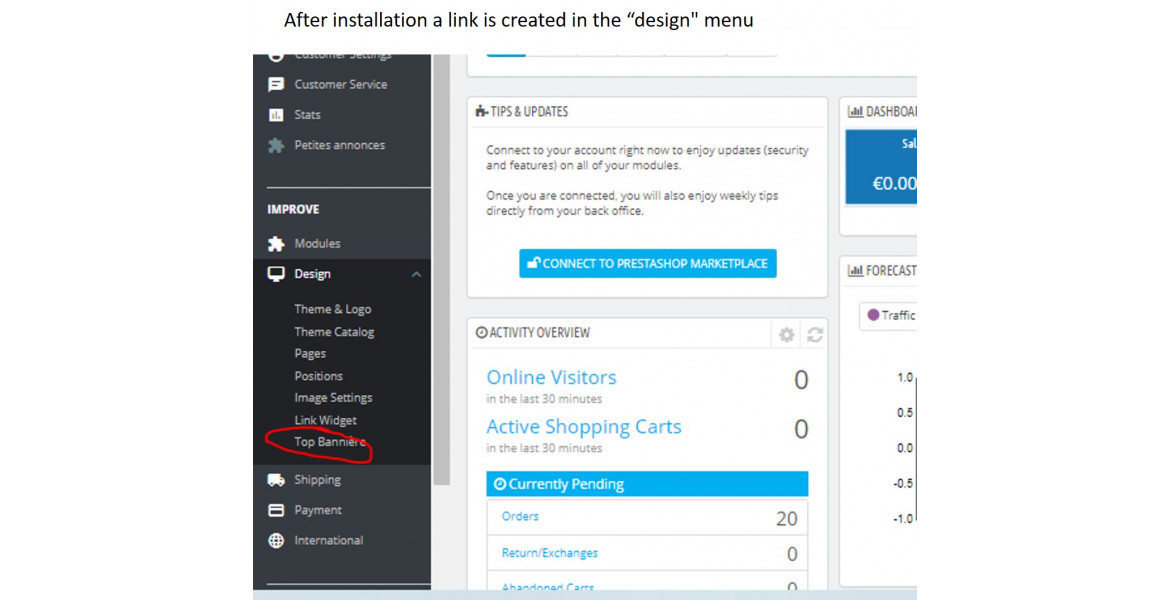Viewport: 1170px width, 600px height.
Task: Open the Online Visitors link
Action: [x=551, y=378]
